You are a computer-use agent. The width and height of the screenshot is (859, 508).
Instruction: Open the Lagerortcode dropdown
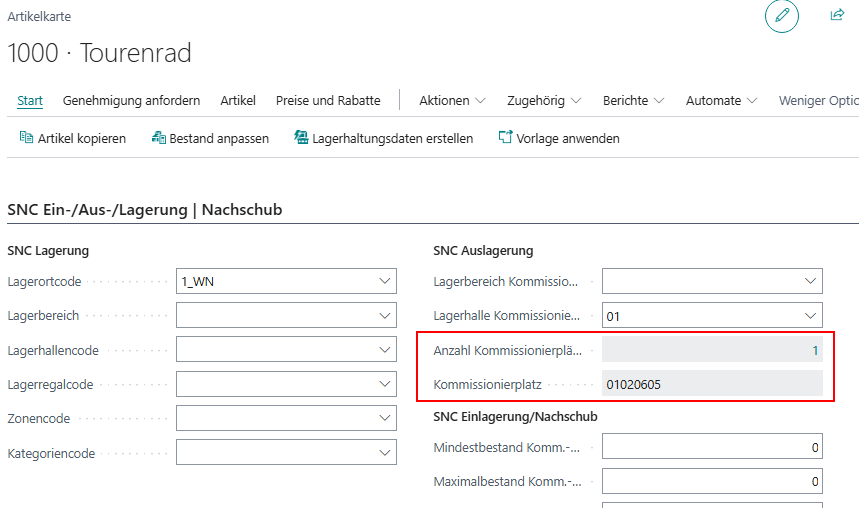[385, 282]
